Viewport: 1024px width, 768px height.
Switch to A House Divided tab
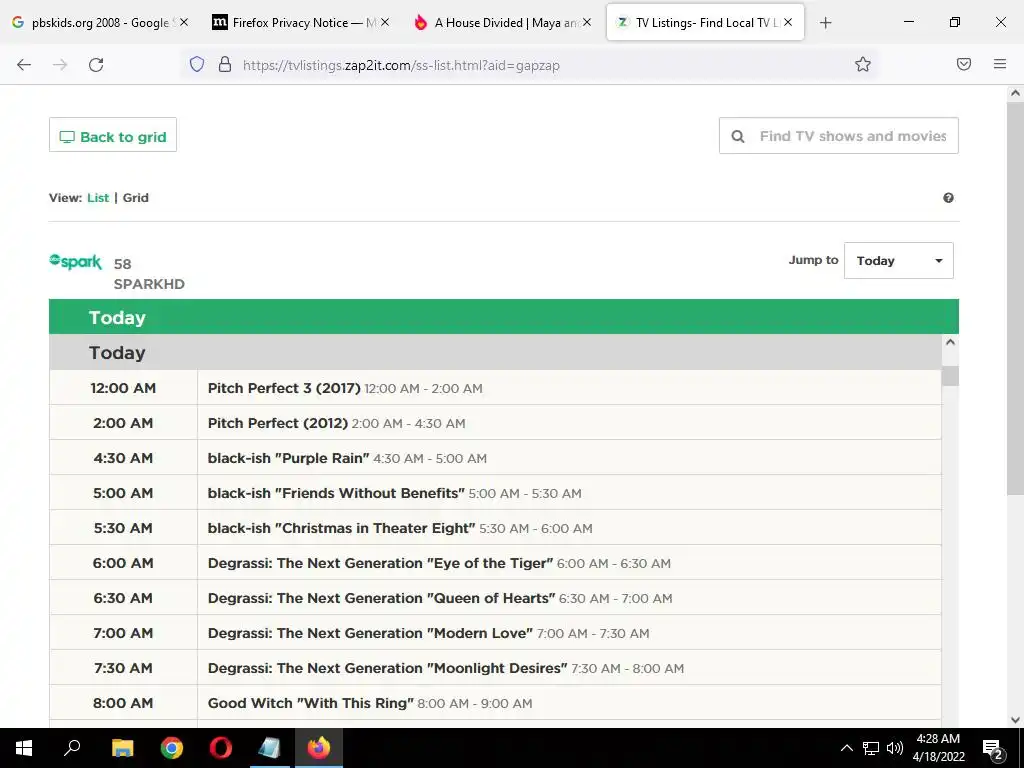coord(501,22)
